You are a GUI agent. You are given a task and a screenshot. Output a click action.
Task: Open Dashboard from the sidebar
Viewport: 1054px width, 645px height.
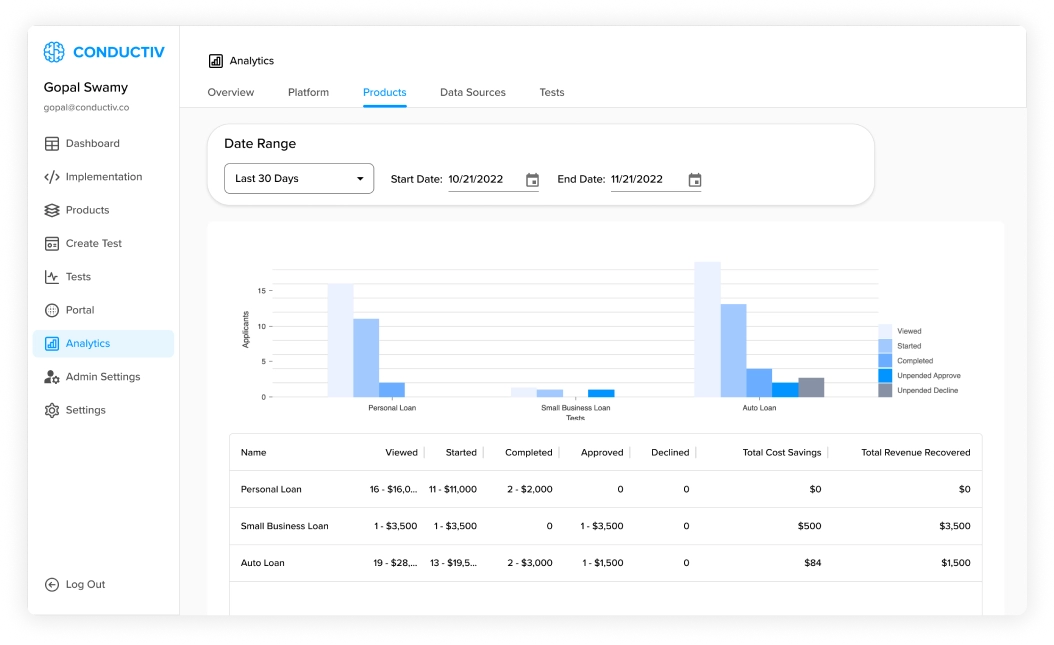[x=93, y=144]
